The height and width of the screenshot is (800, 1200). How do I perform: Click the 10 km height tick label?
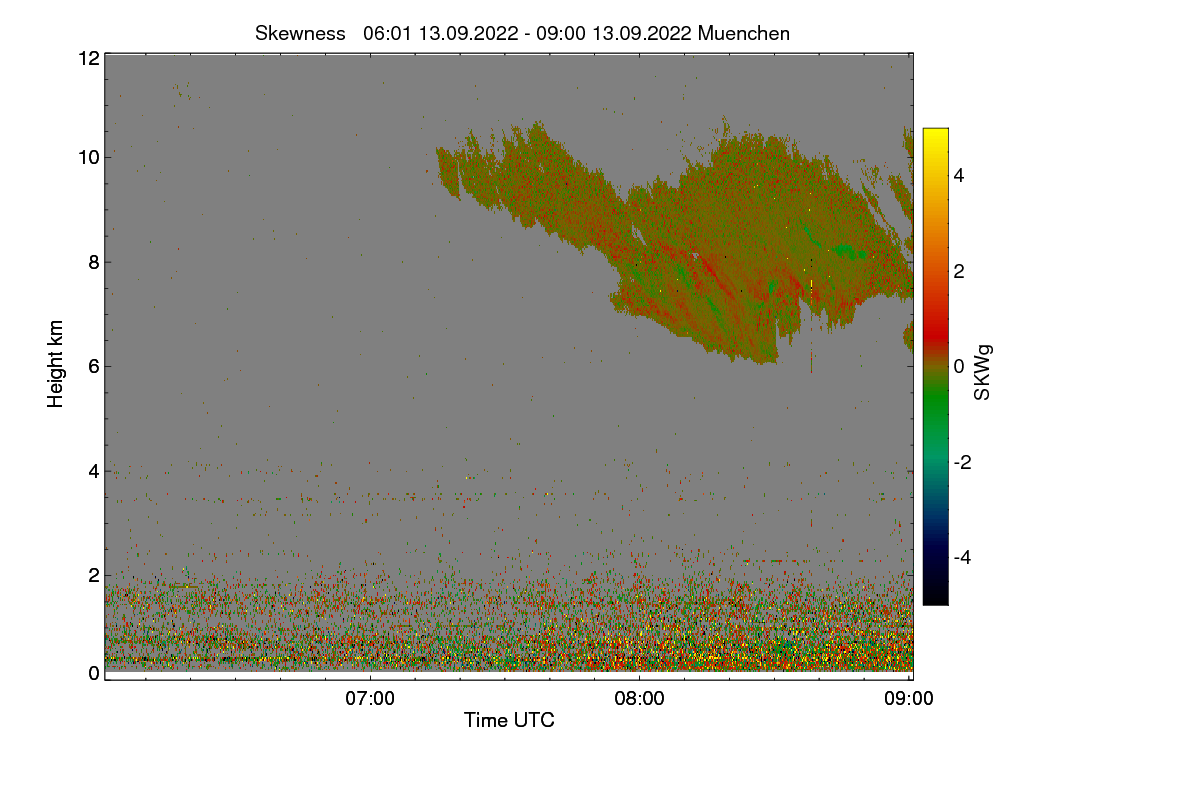[x=89, y=158]
